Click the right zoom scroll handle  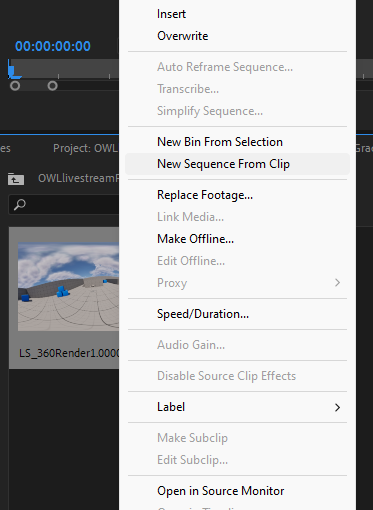pyautogui.click(x=52, y=86)
